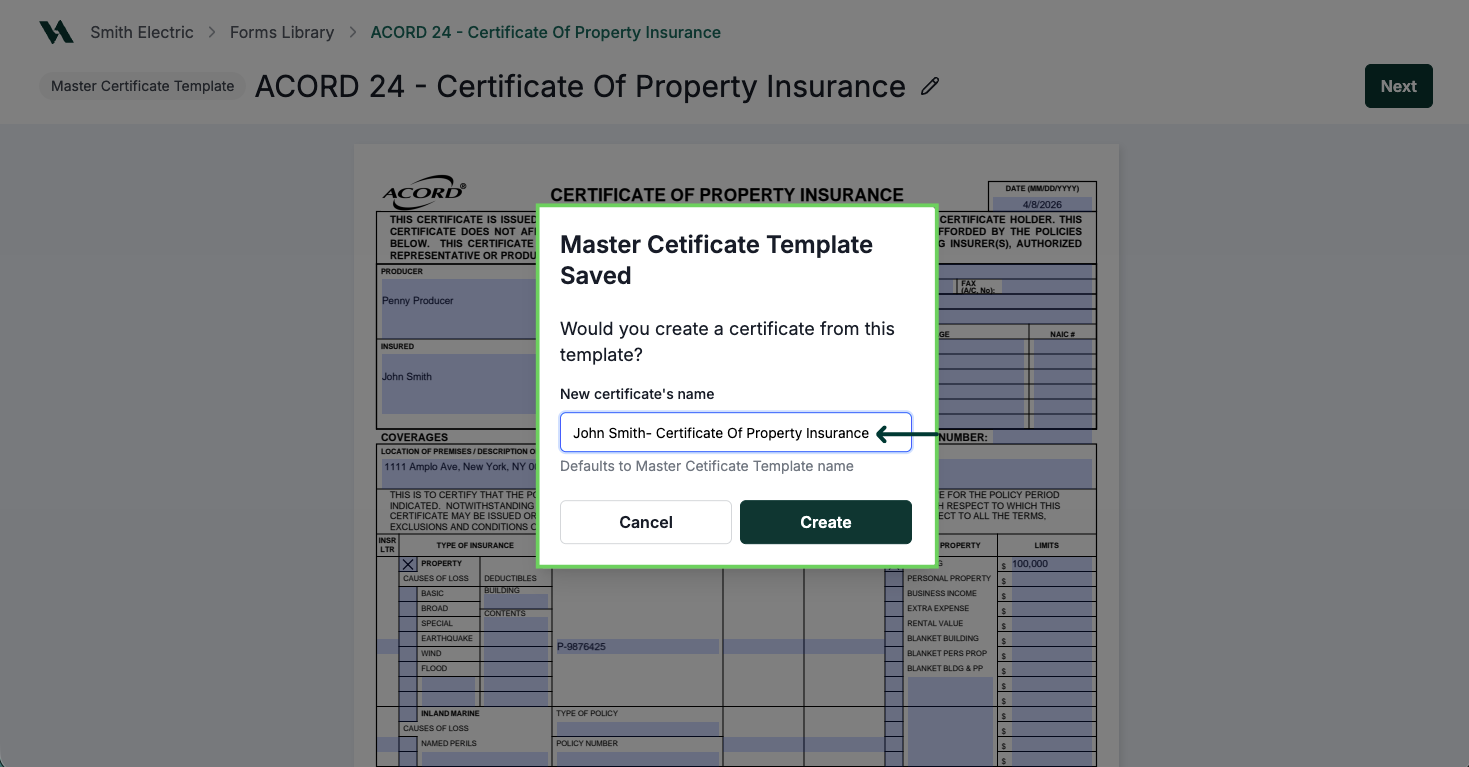Click the TYPE OF POLICY field
Viewport: 1469px width, 767px height.
tap(638, 728)
